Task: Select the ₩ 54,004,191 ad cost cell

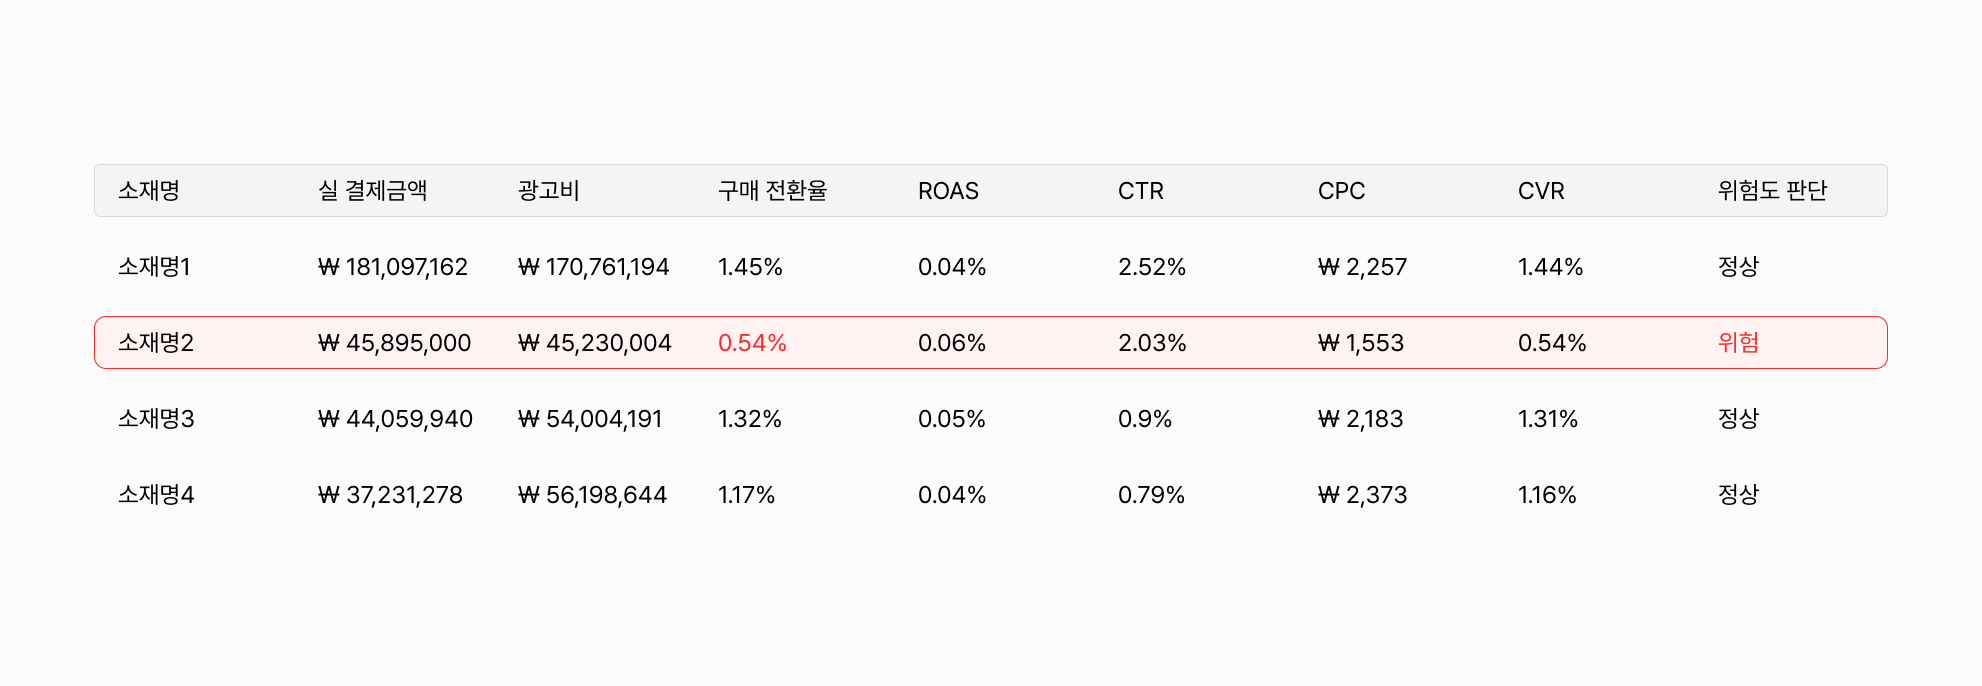Action: click(590, 419)
